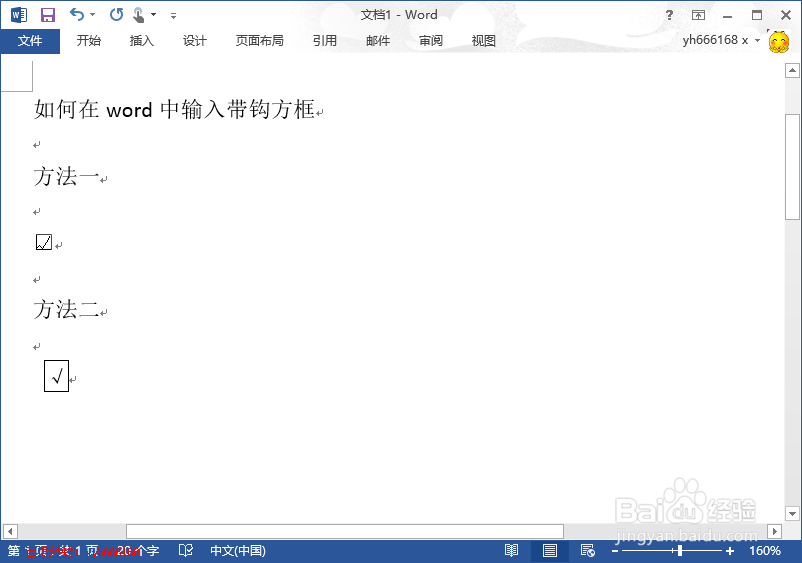Switch to the 邮件 (Mailings) tab

coord(378,41)
